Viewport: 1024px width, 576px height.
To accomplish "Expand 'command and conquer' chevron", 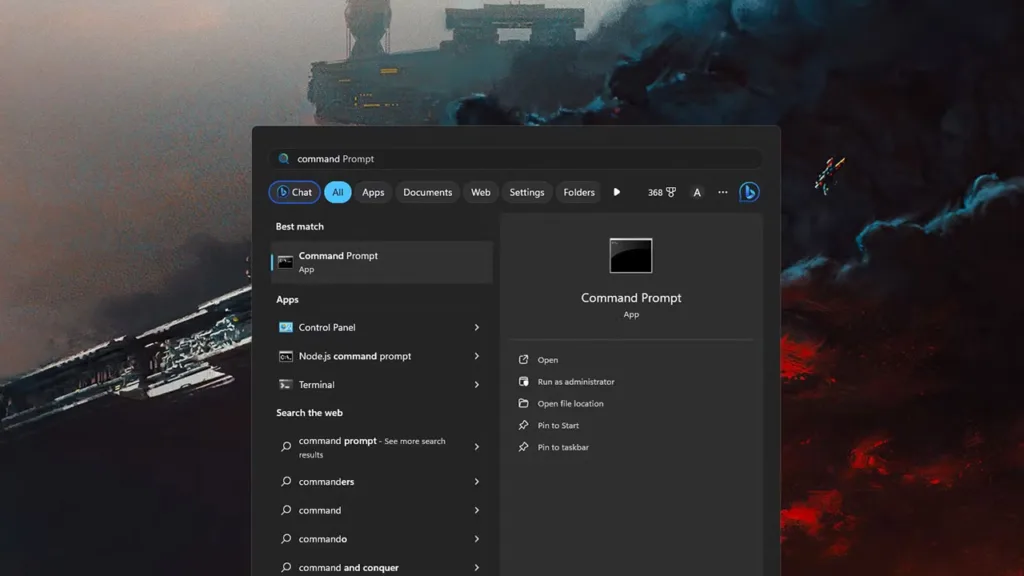I will [477, 567].
